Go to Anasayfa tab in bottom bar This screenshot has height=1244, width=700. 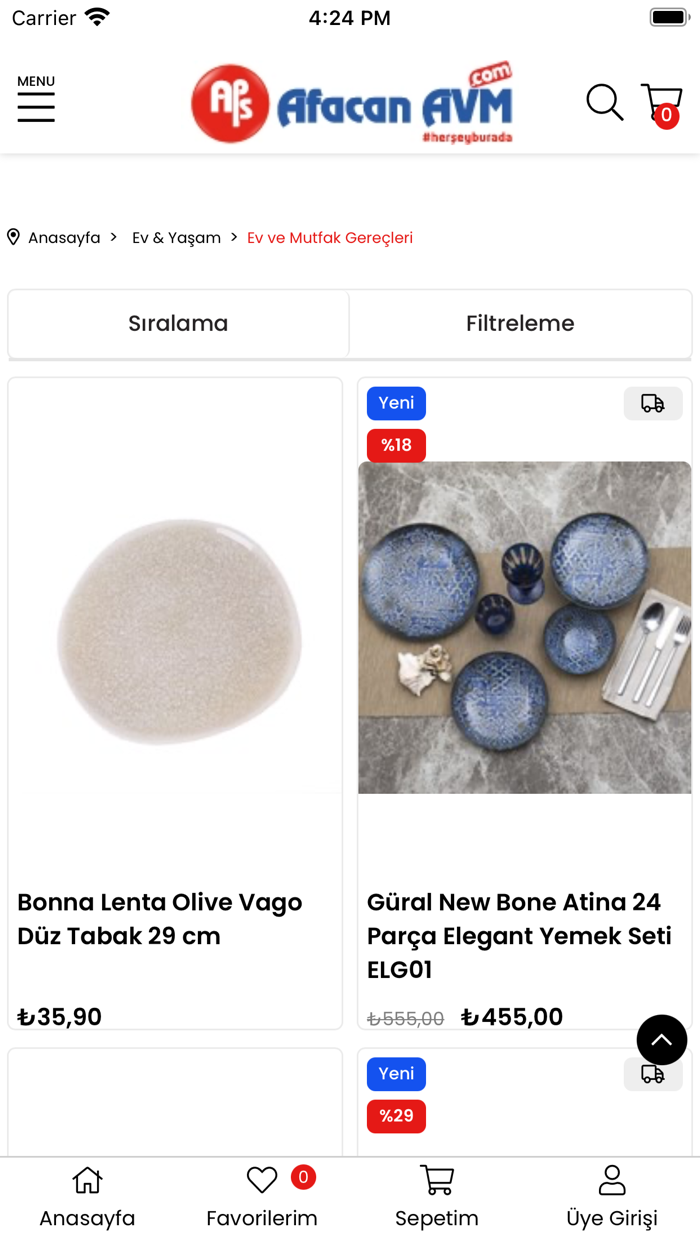point(87,1197)
